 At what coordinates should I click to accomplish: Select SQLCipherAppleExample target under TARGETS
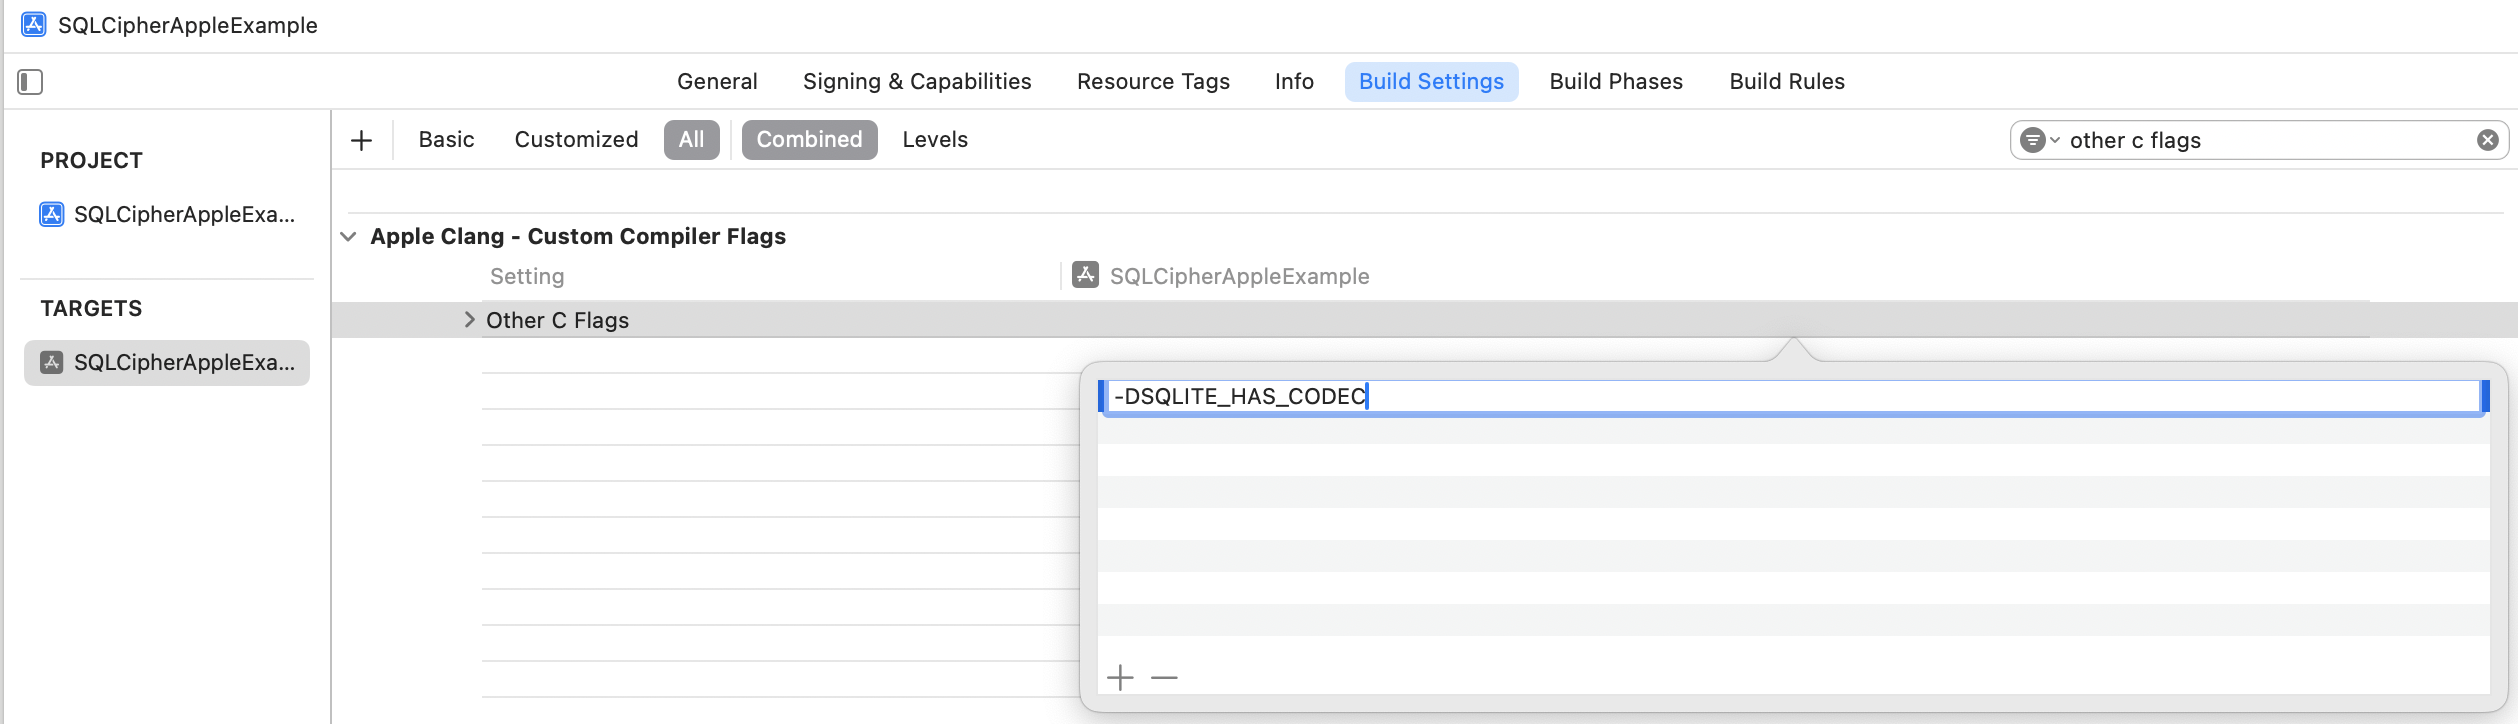pyautogui.click(x=167, y=362)
